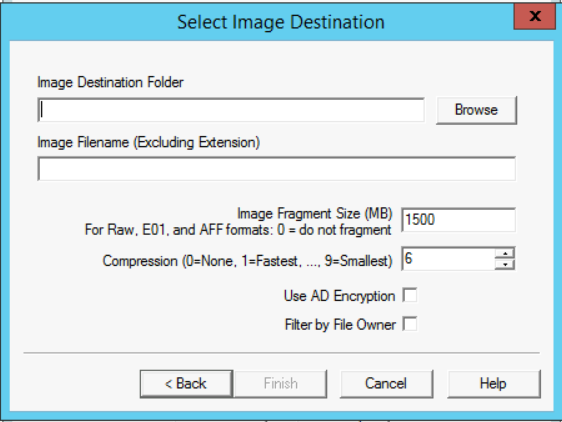The height and width of the screenshot is (422, 562).
Task: Increase compression level with up arrow
Action: pos(505,253)
